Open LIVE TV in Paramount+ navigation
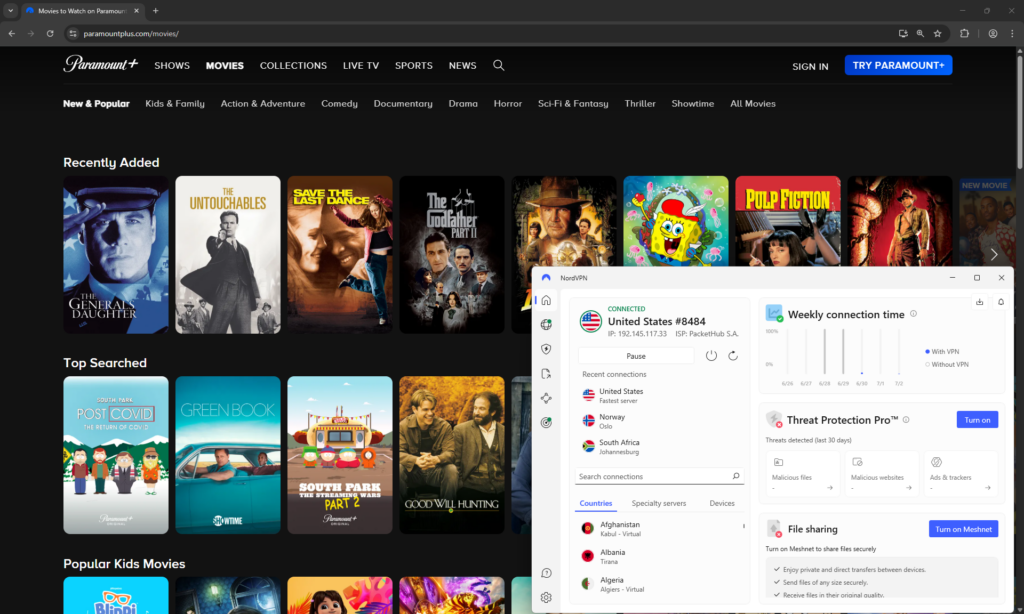1024x614 pixels. (x=360, y=65)
